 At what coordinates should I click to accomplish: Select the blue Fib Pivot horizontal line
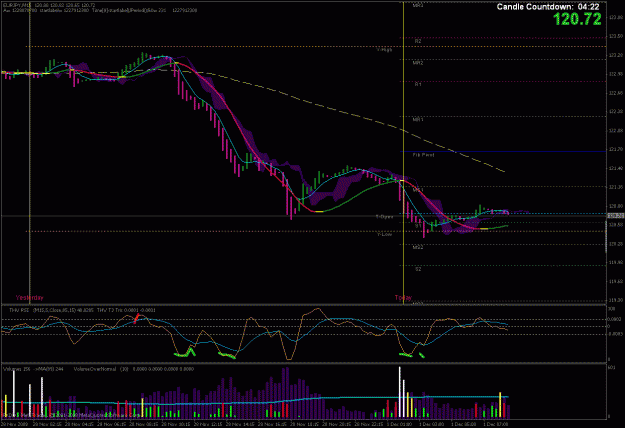[503, 151]
